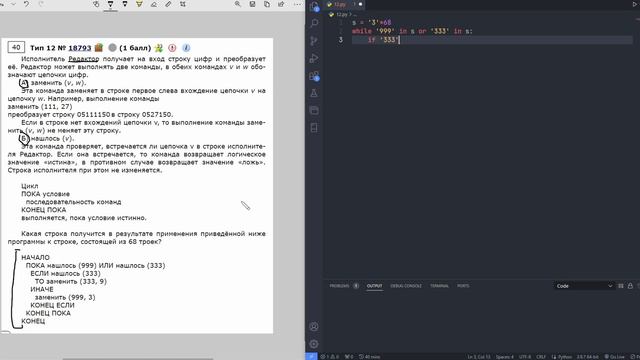Run Python file with play button

pos(635,4)
